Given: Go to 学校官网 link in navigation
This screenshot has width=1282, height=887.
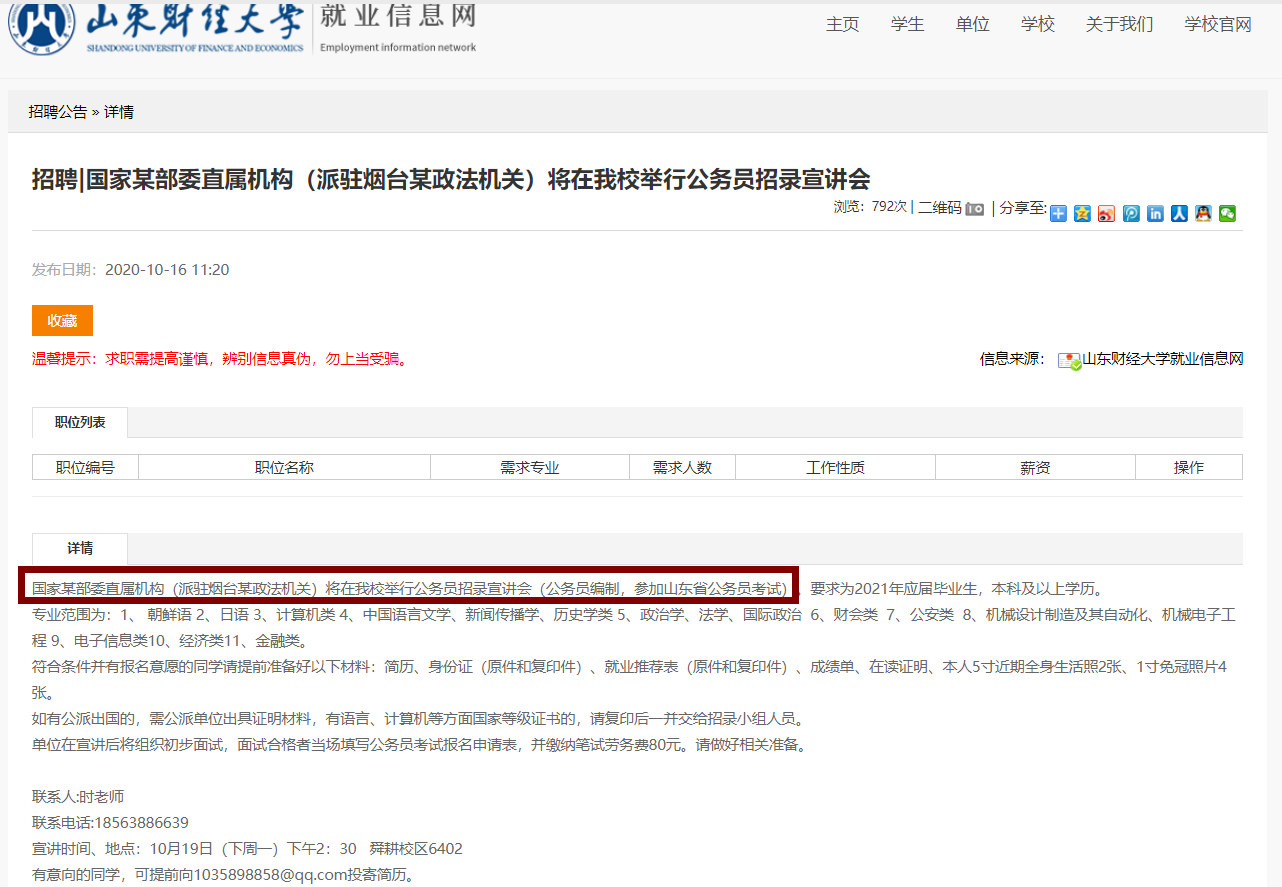Looking at the screenshot, I should tap(1218, 25).
